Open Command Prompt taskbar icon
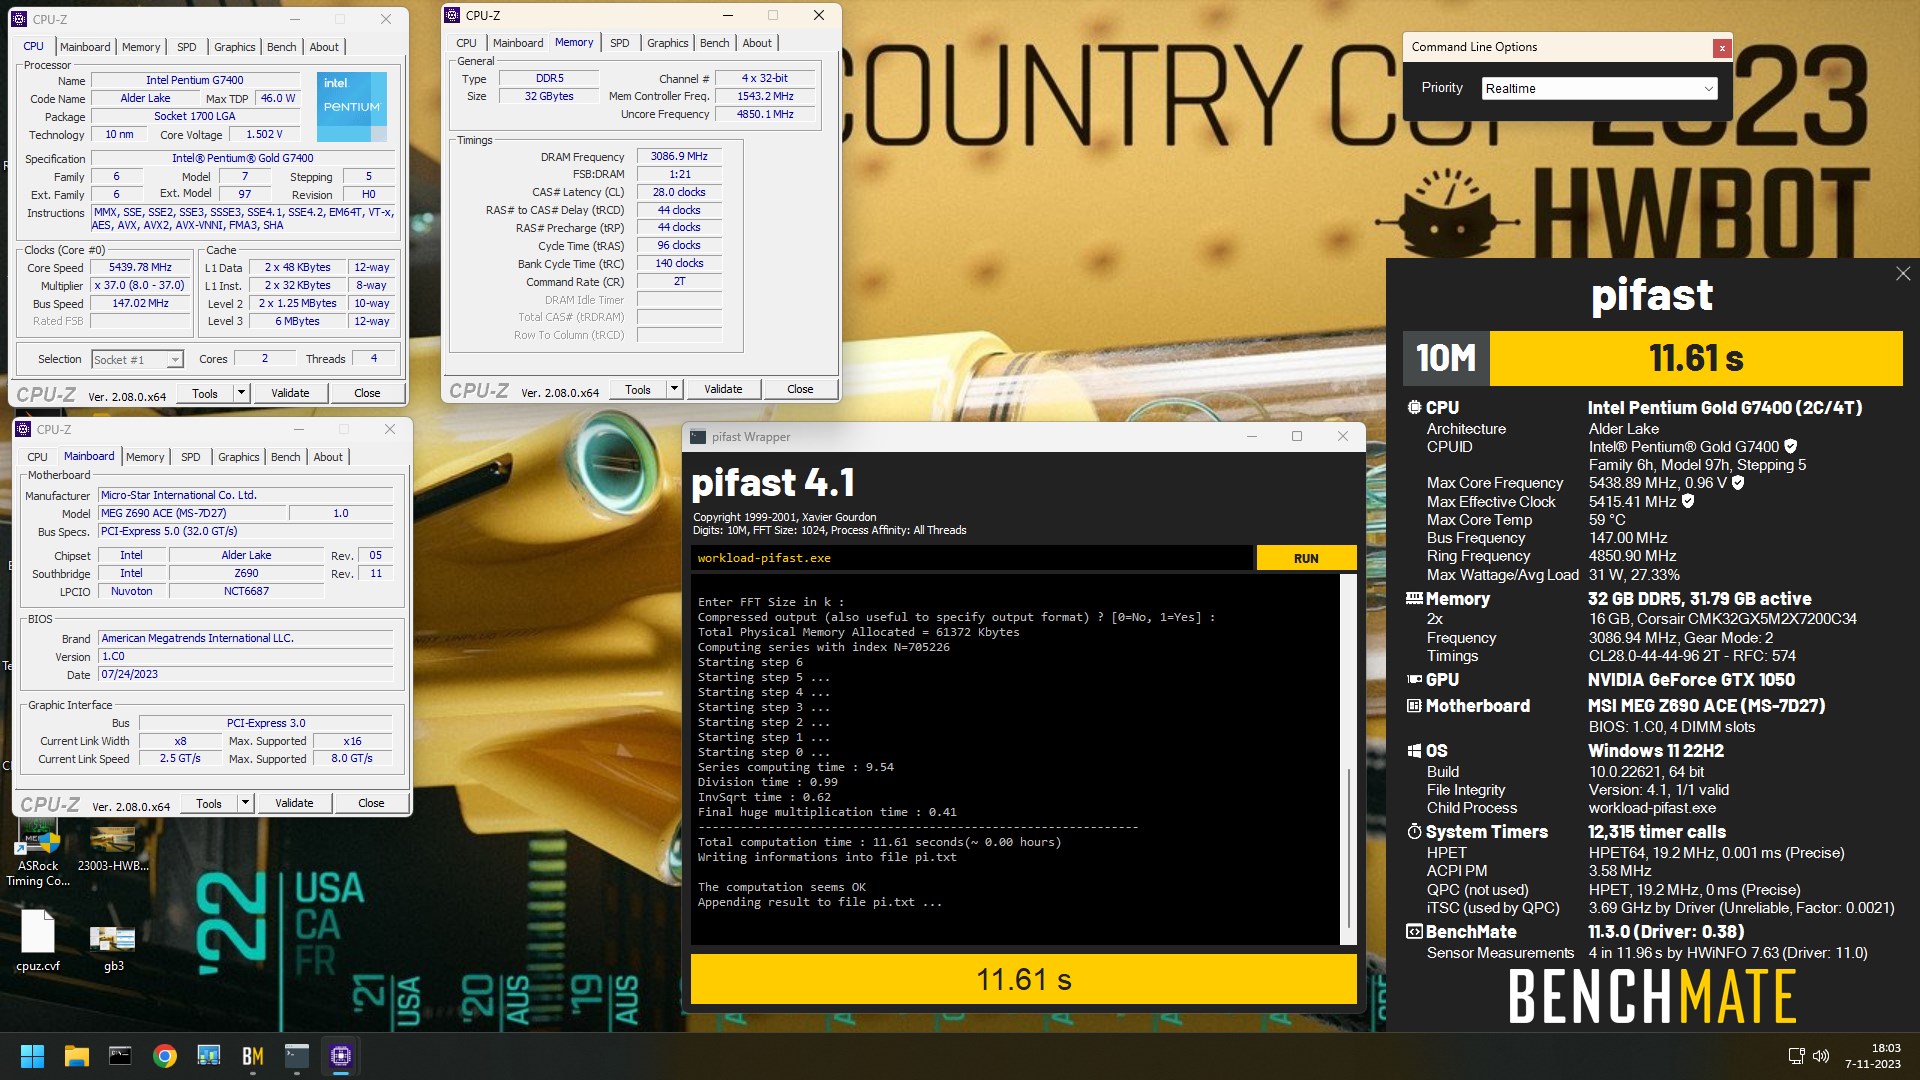 pos(120,1056)
